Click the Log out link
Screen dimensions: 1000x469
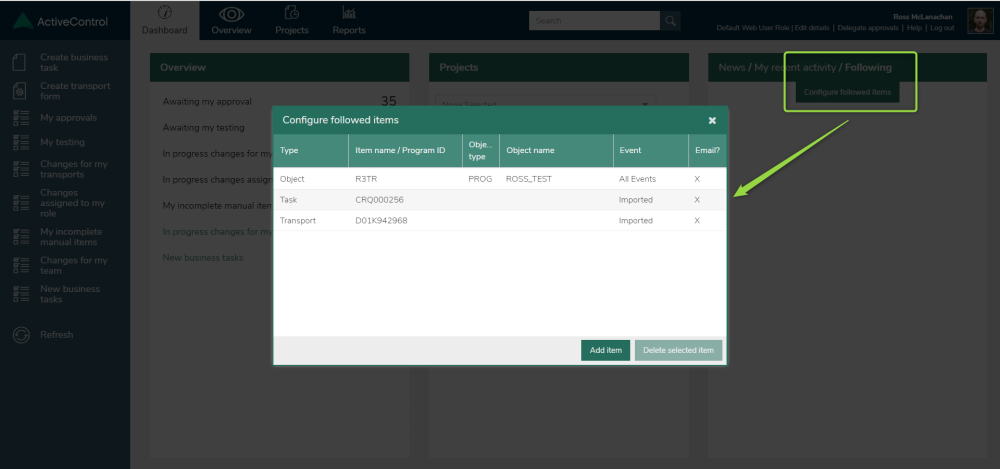tap(942, 28)
